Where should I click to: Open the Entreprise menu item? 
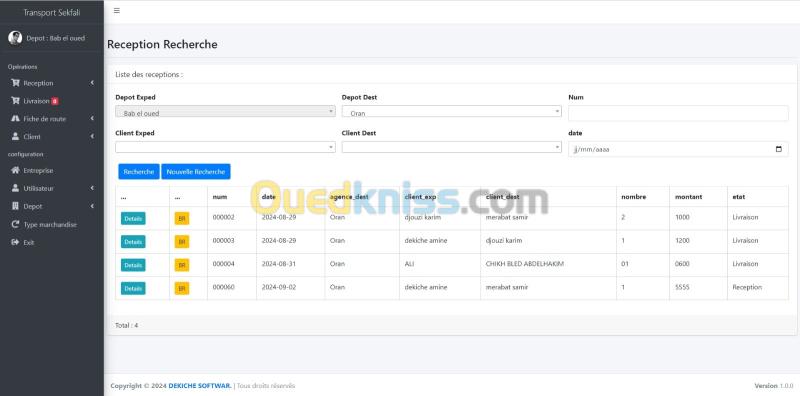[52, 170]
